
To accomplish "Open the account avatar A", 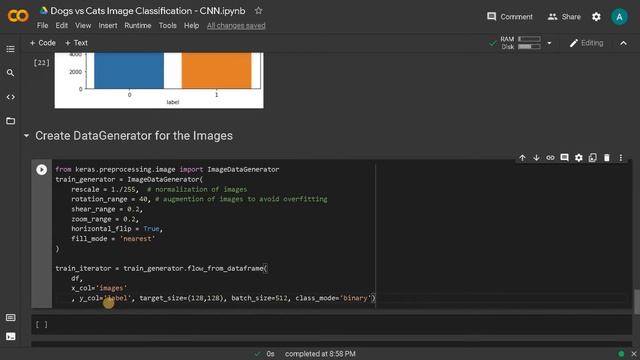I will pos(619,17).
